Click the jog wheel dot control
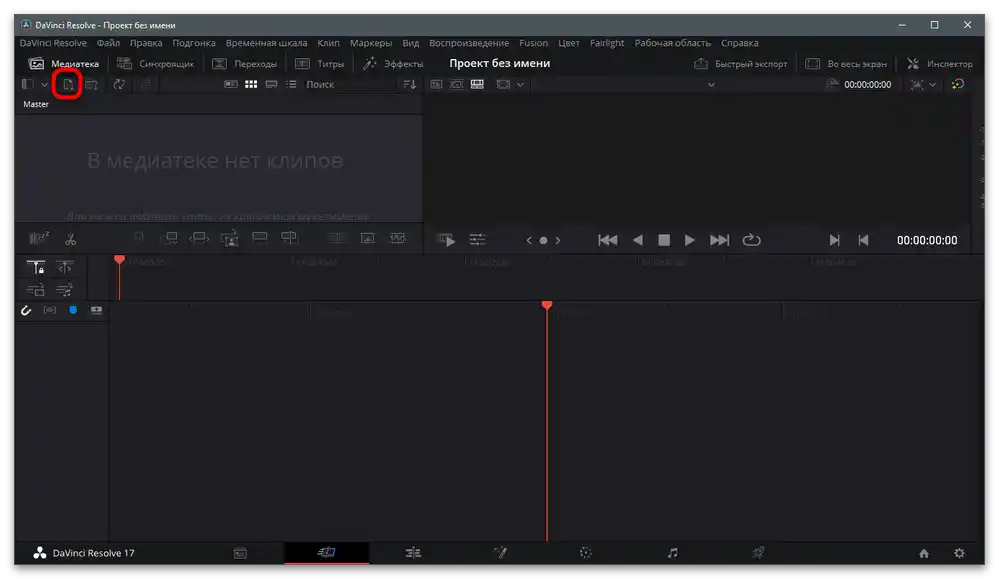999x579 pixels. coord(543,240)
